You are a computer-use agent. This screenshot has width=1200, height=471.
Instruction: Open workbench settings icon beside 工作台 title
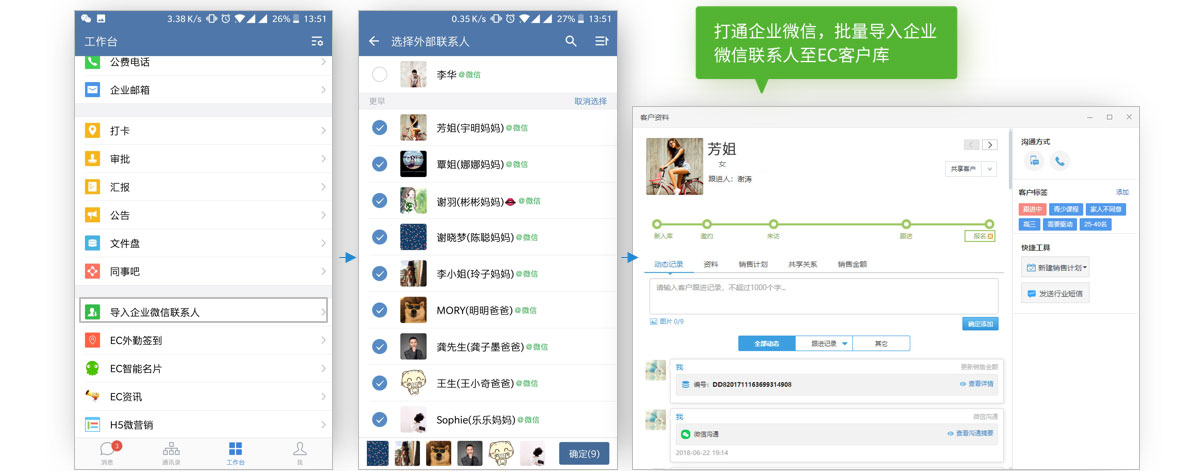click(x=317, y=41)
